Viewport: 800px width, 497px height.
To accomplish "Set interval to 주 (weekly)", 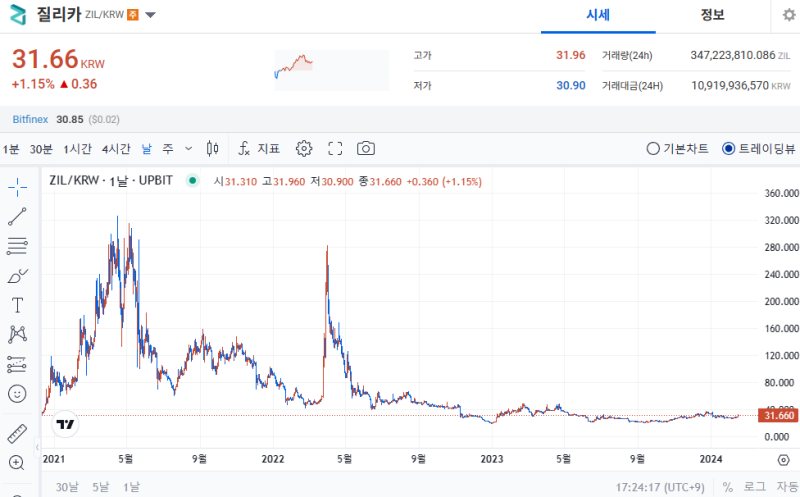I will tap(168, 149).
